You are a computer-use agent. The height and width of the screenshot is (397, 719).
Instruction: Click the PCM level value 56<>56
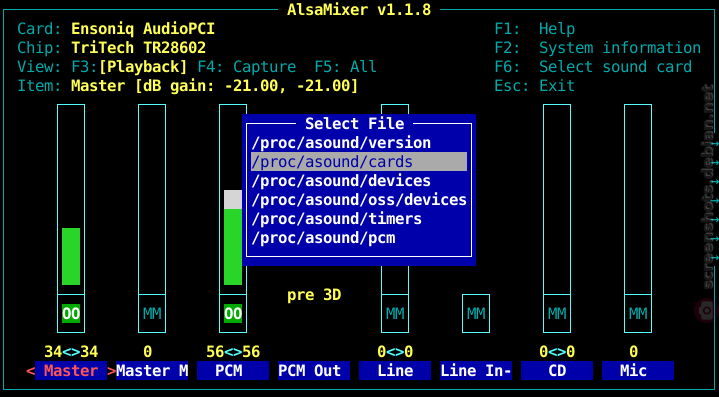(233, 352)
